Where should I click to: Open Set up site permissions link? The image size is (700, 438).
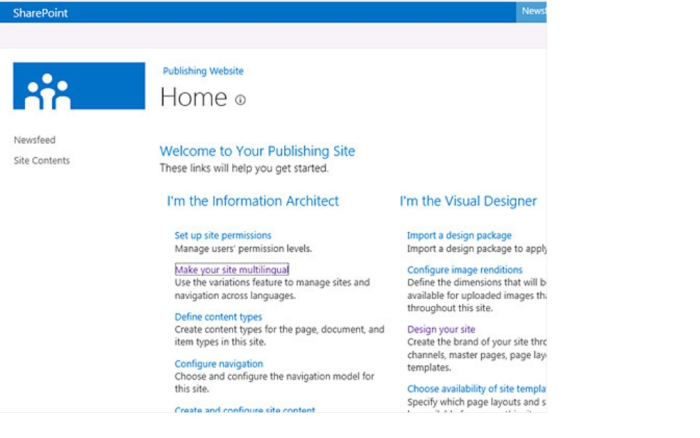223,235
